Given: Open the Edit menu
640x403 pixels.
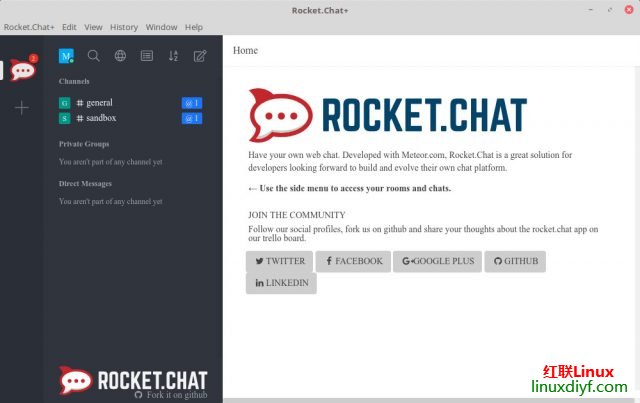Looking at the screenshot, I should (69, 27).
